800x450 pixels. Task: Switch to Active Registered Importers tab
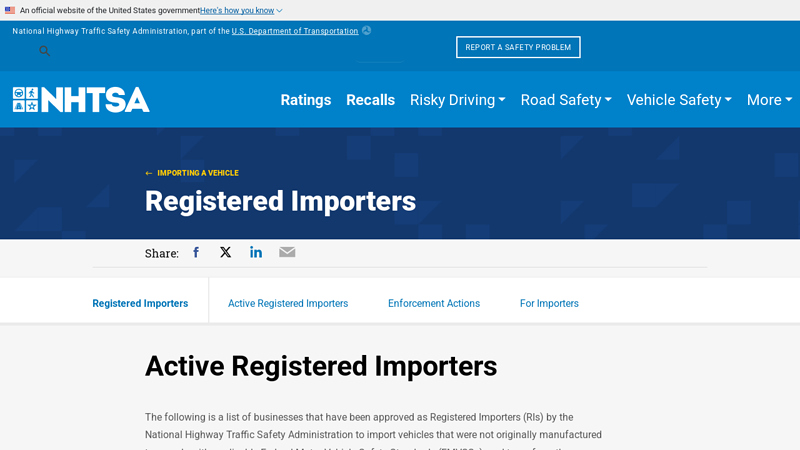(x=288, y=303)
